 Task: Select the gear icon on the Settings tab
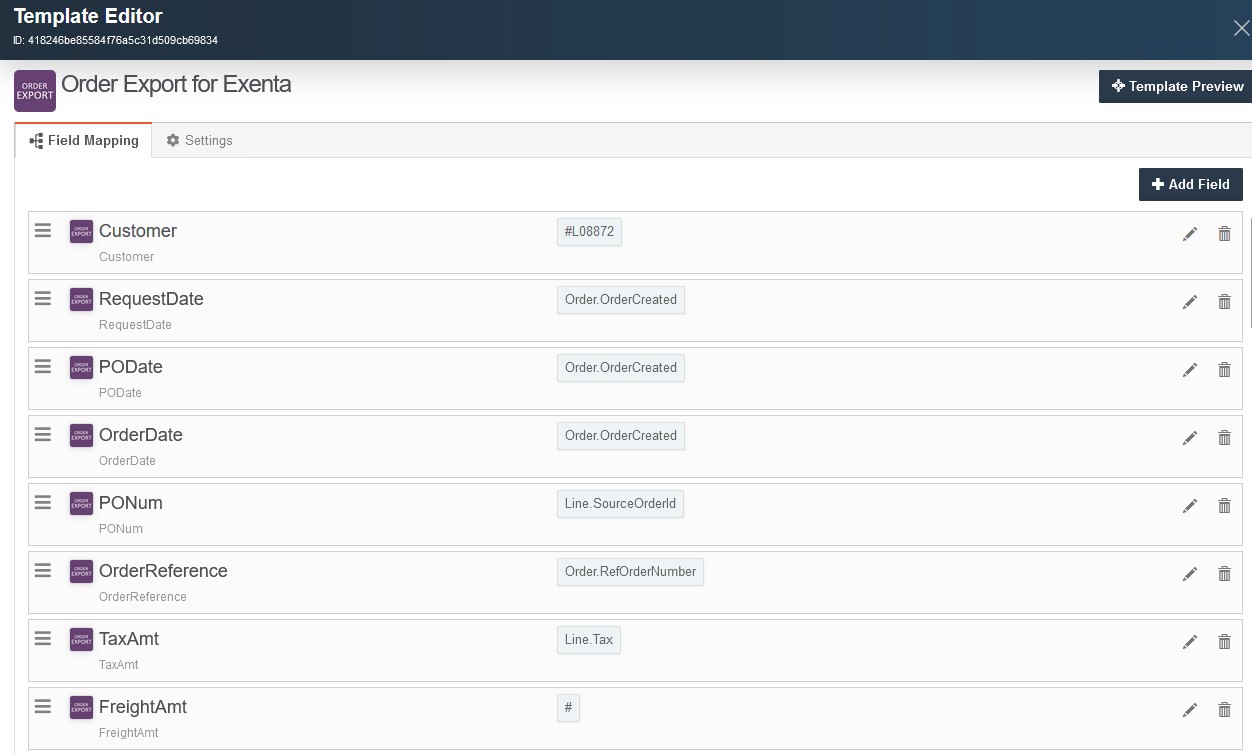coord(171,140)
